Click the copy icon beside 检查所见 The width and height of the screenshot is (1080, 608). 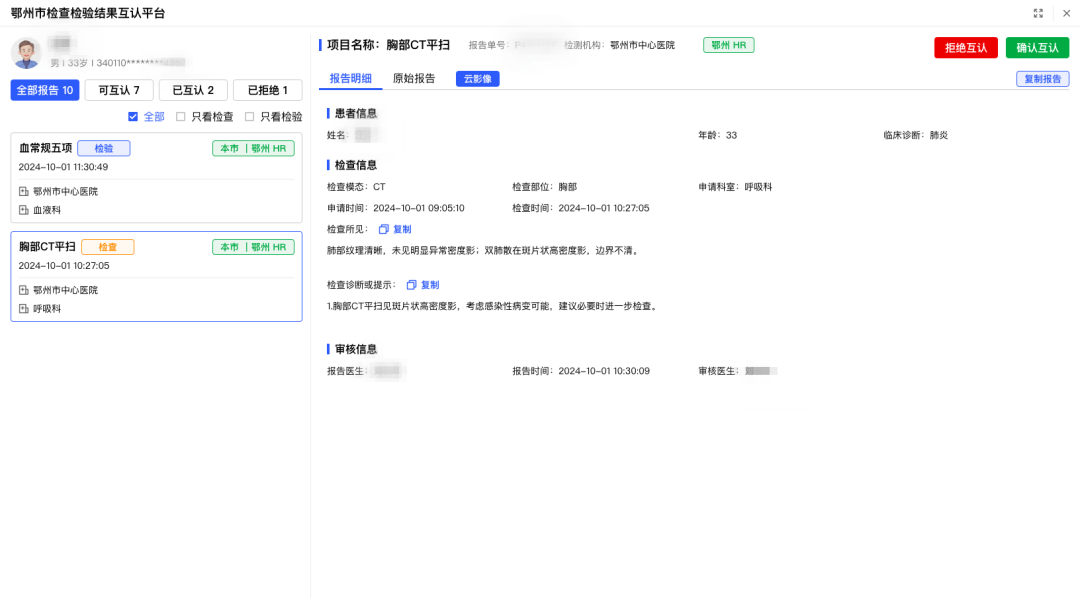384,230
